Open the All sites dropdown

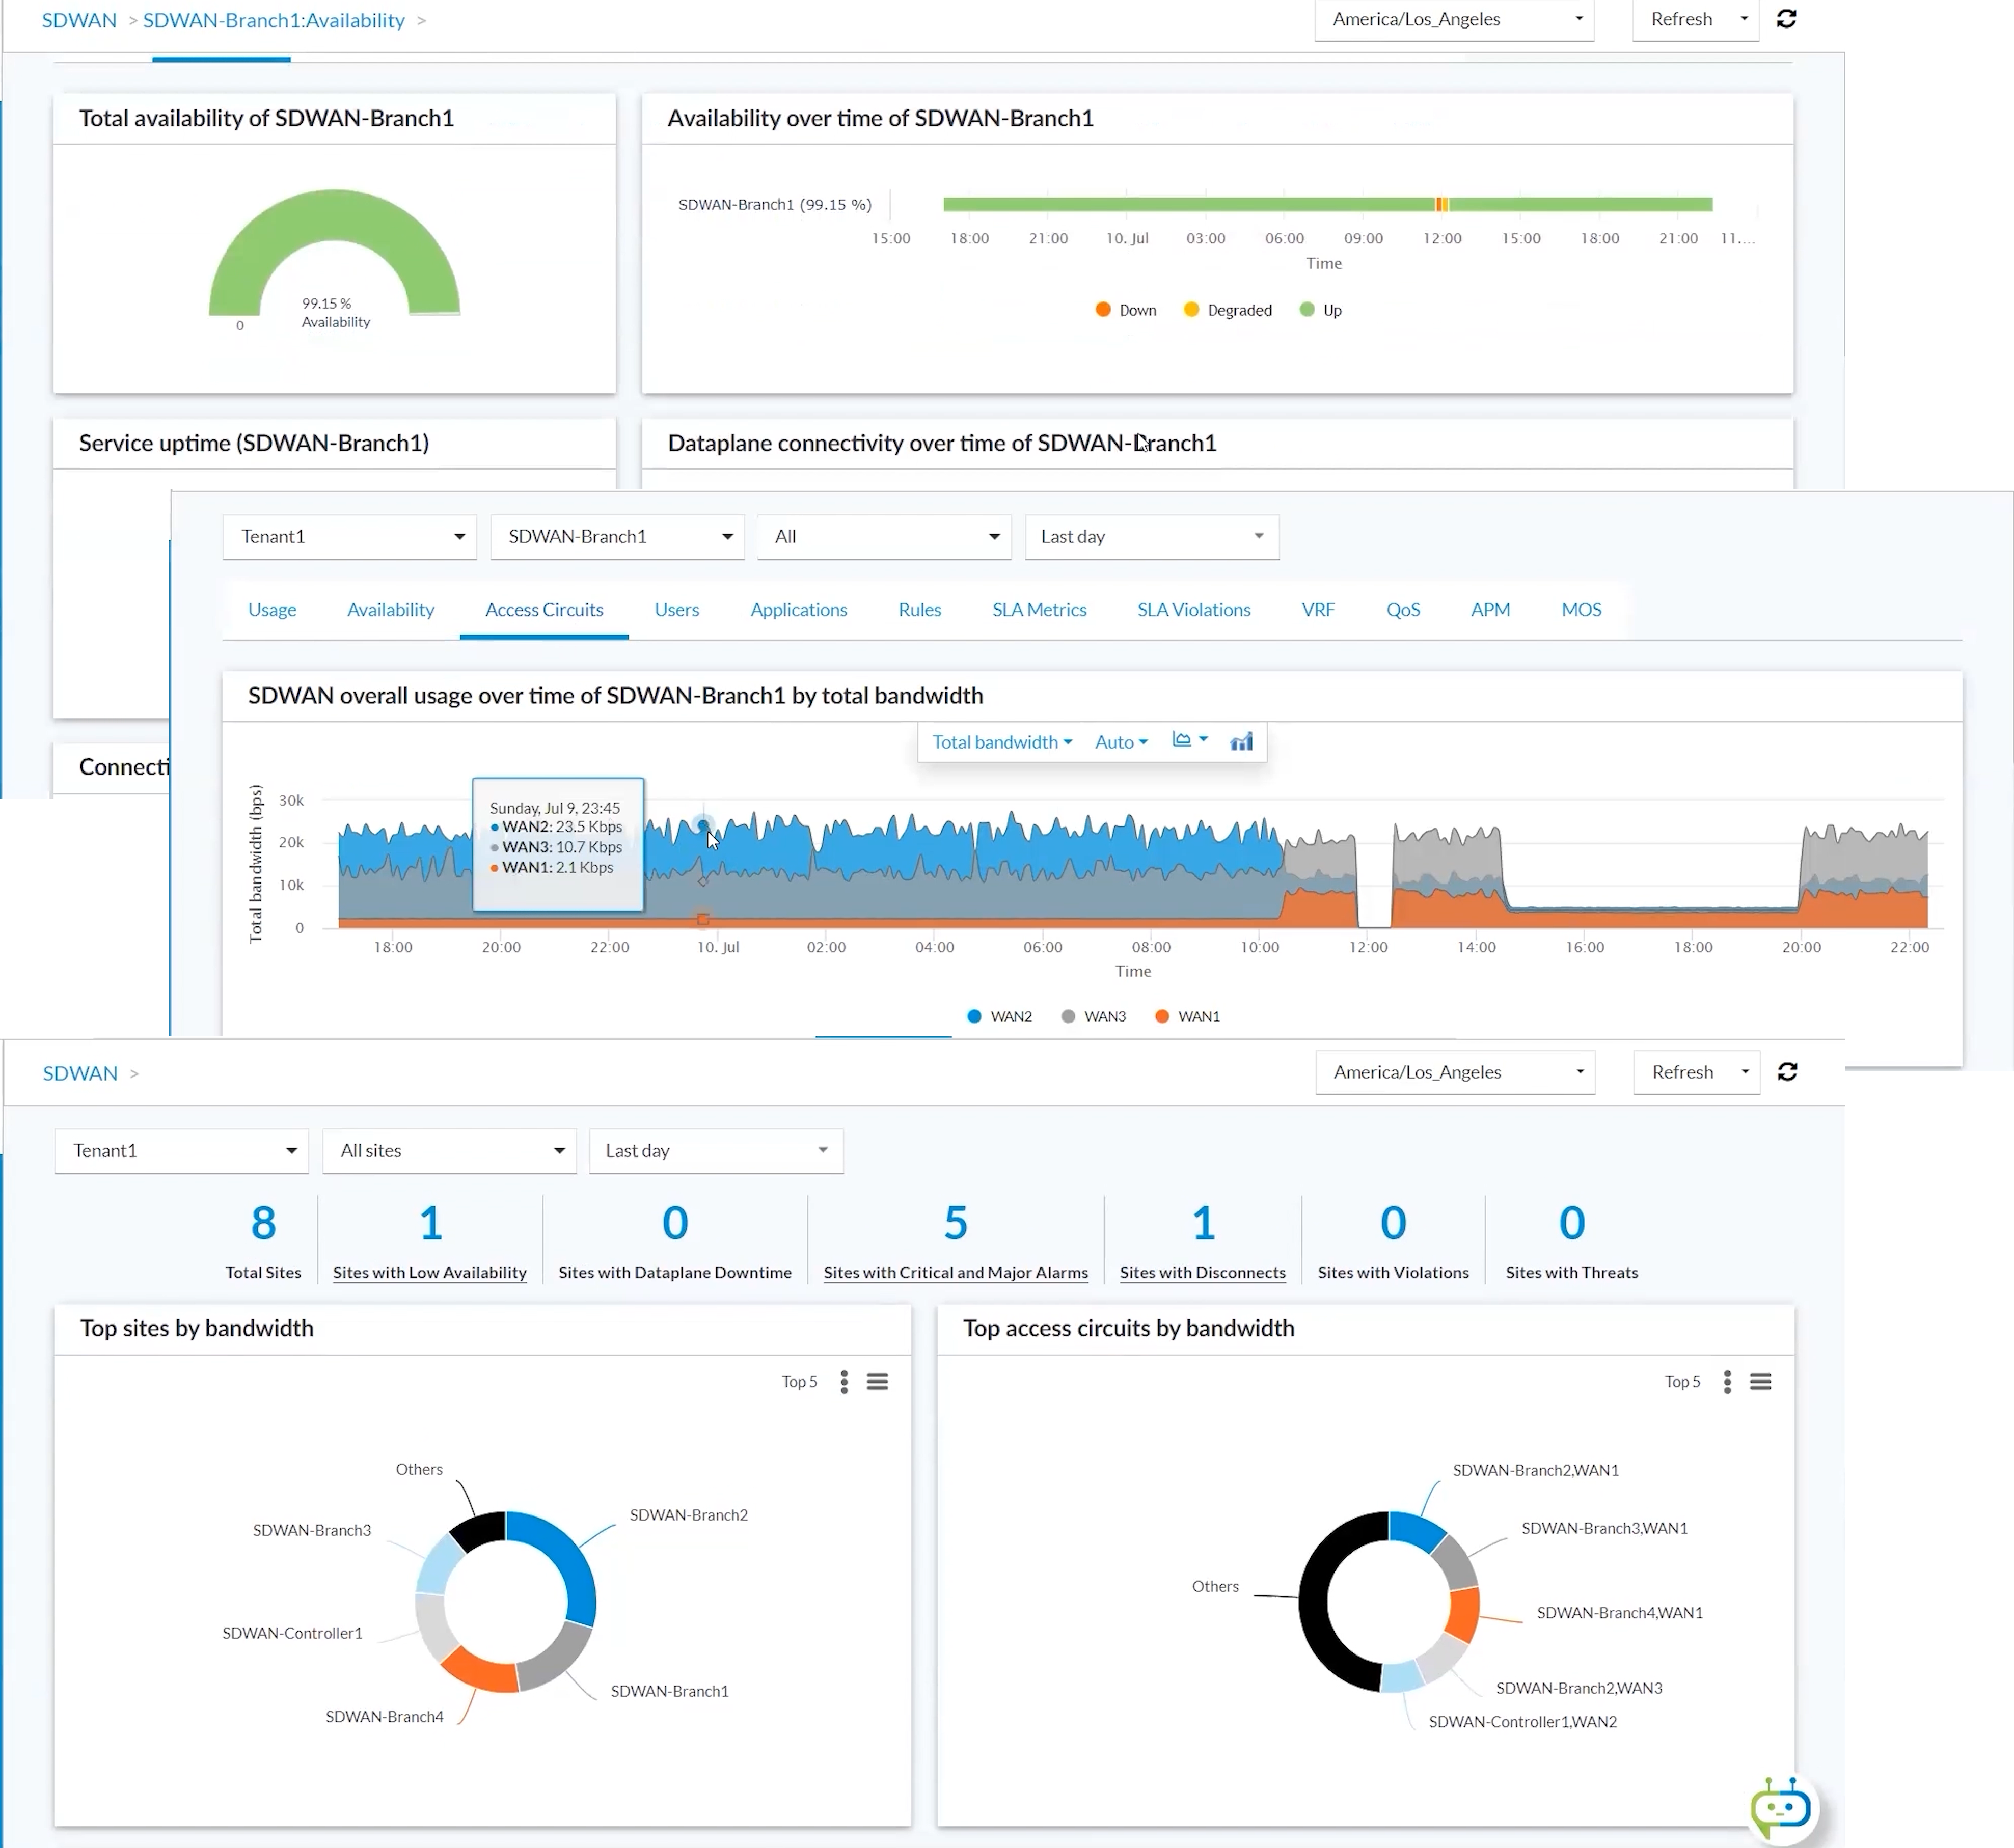[x=449, y=1151]
